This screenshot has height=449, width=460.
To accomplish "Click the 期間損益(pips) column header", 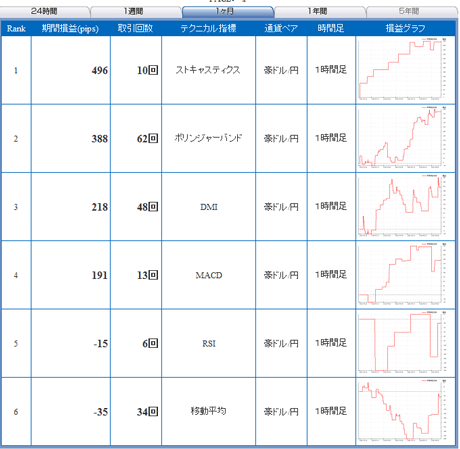I will tap(70, 29).
